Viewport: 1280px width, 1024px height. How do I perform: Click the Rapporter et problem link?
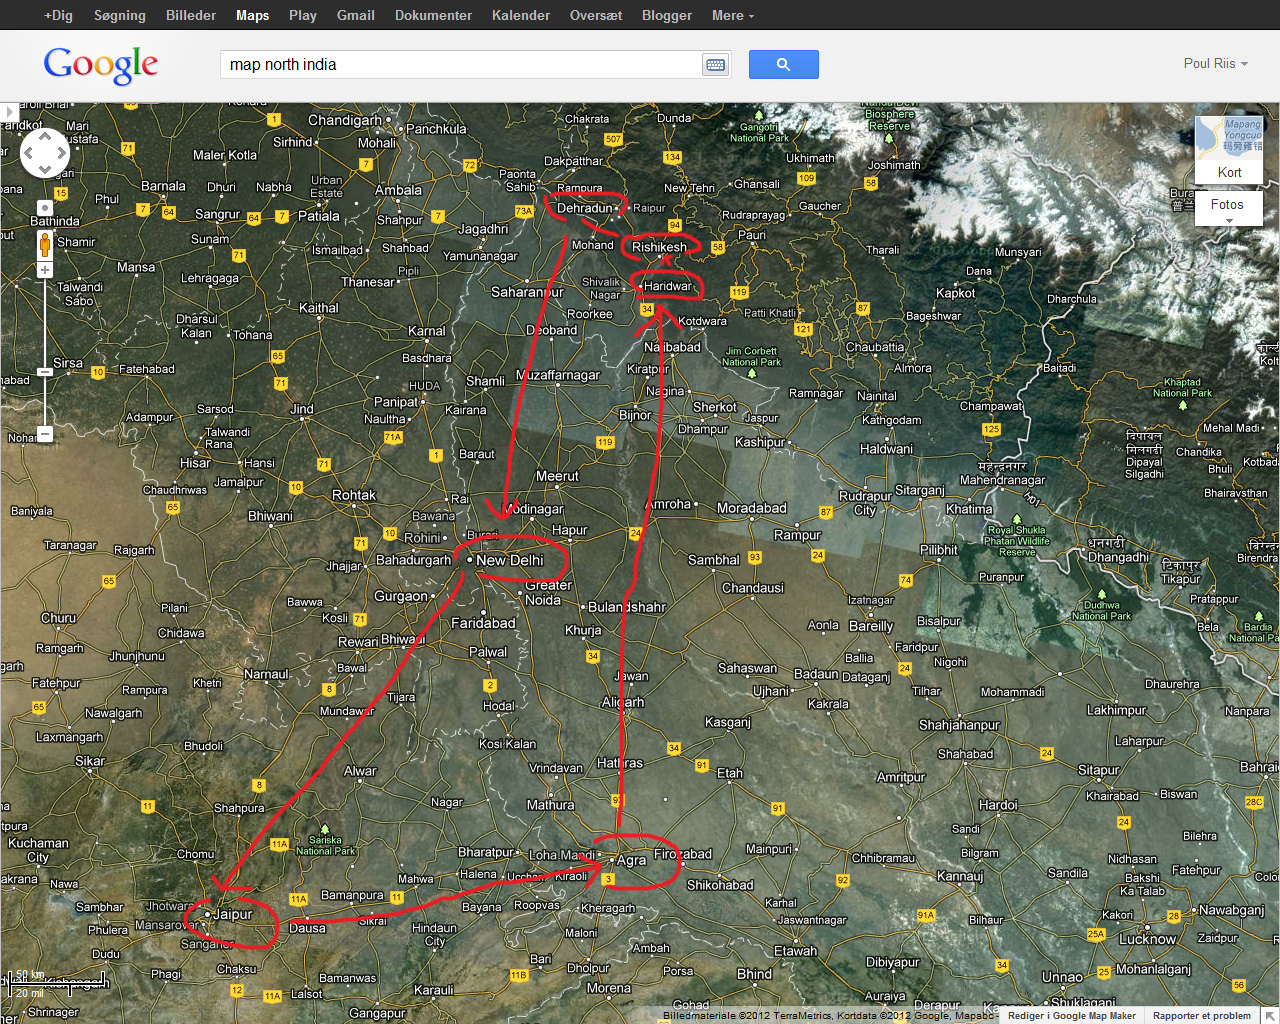point(1201,1015)
